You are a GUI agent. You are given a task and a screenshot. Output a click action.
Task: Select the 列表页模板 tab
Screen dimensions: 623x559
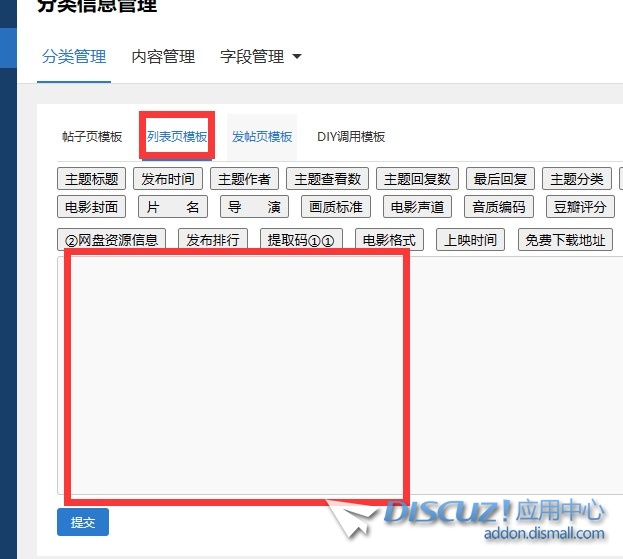tap(177, 137)
